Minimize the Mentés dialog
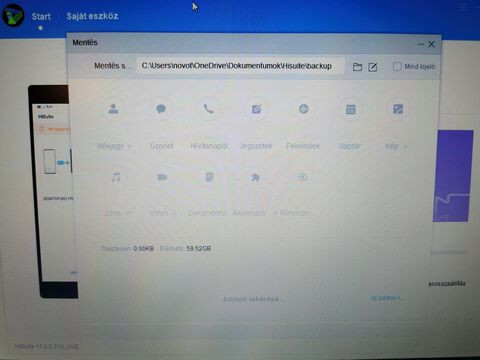 pos(421,44)
